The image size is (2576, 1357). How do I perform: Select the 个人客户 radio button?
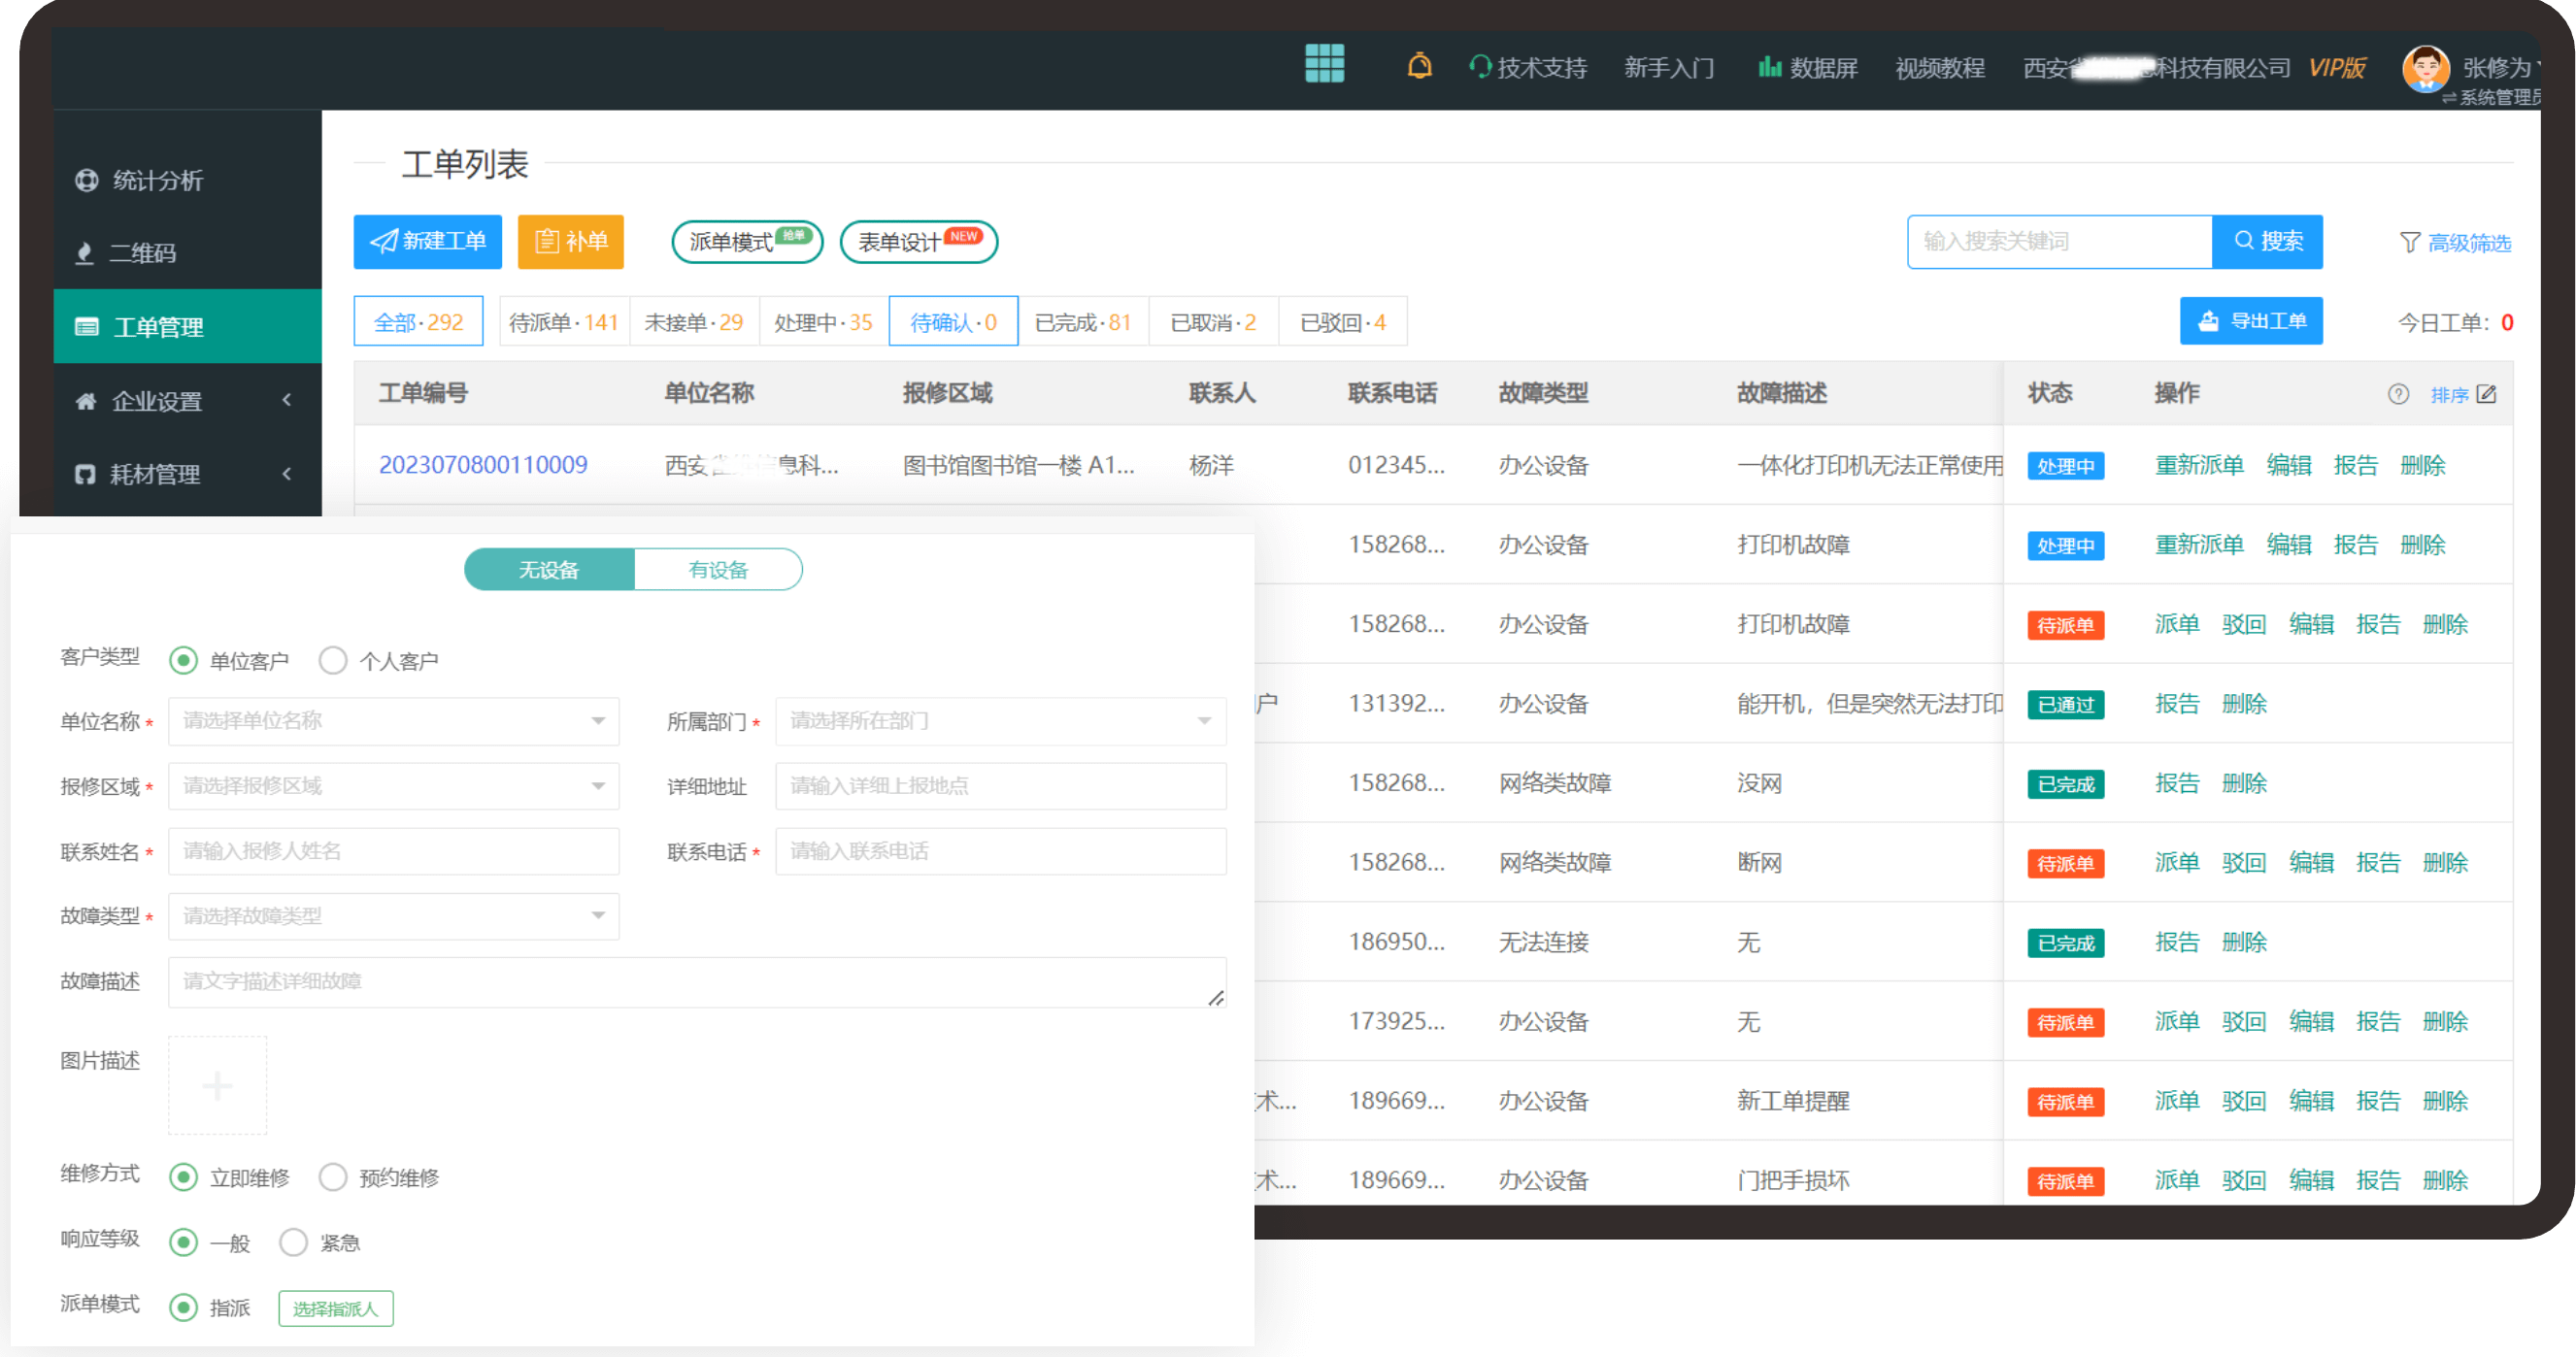(x=333, y=661)
